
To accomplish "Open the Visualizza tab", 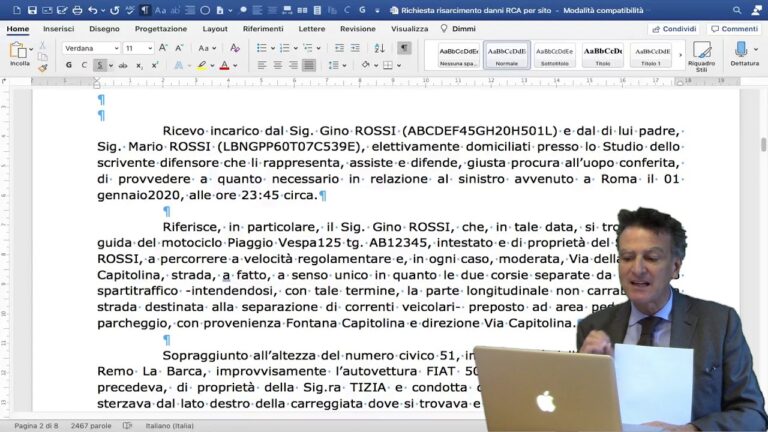I will point(409,29).
